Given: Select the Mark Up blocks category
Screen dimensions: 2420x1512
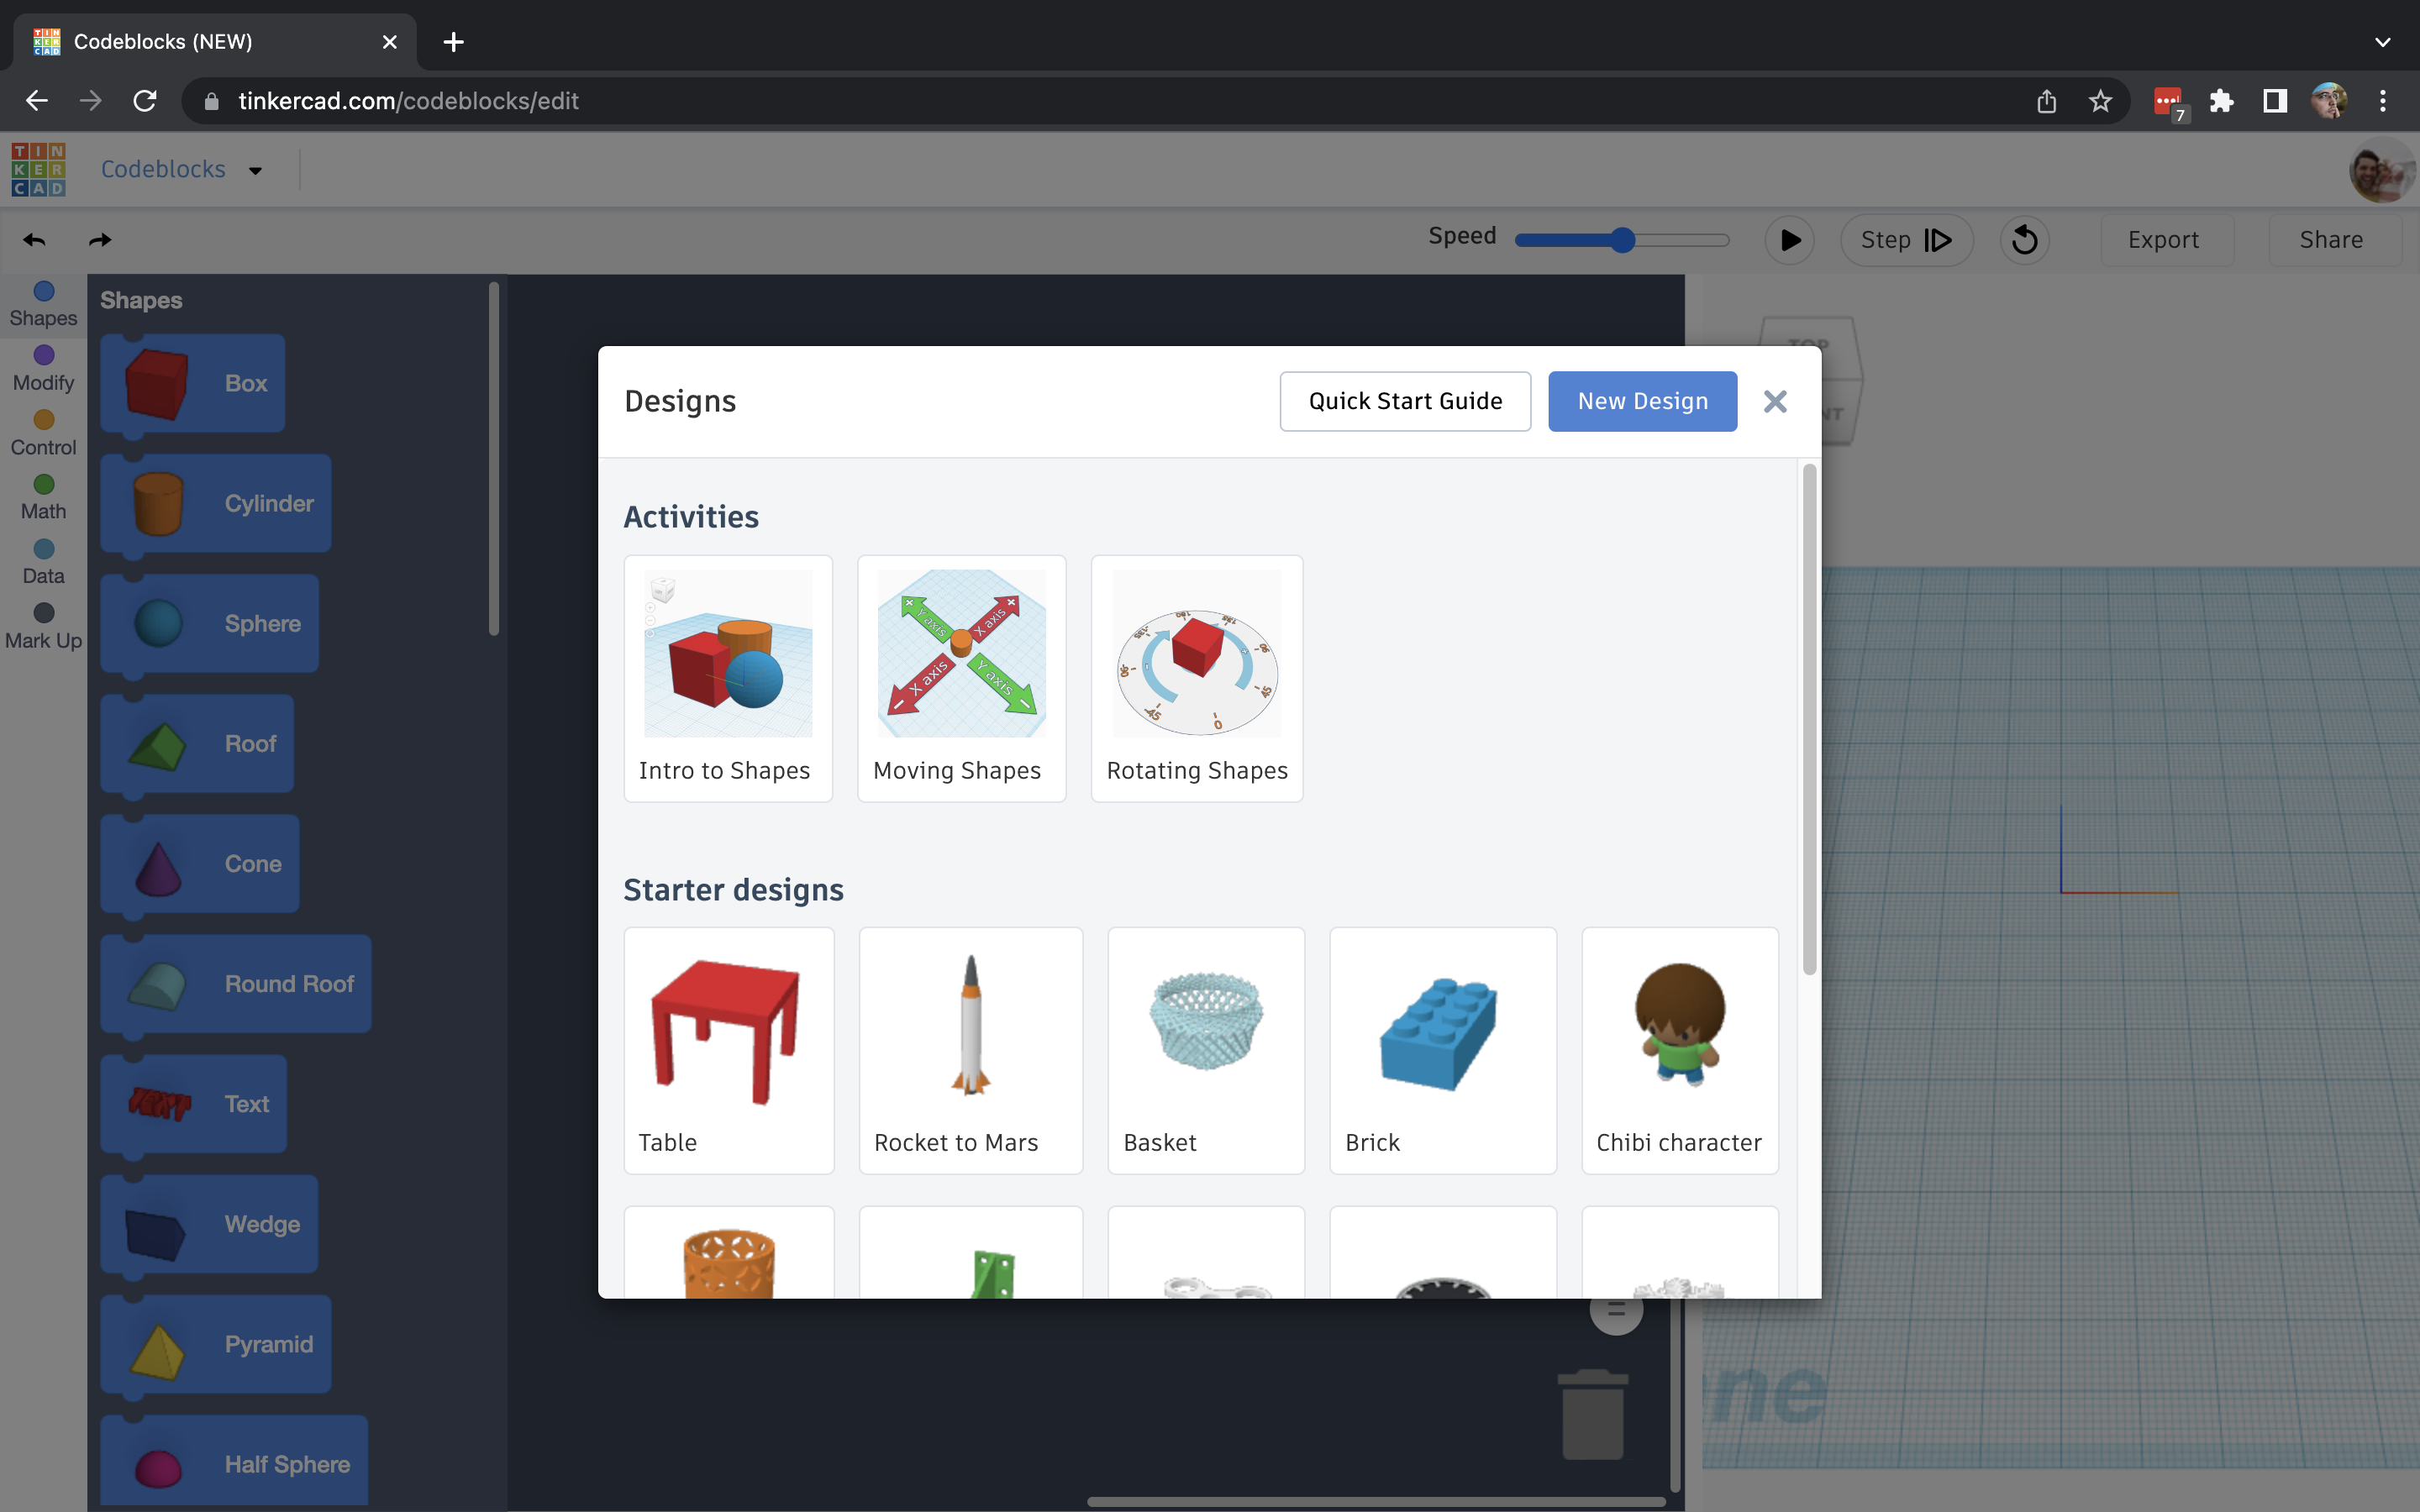Looking at the screenshot, I should pos(42,626).
